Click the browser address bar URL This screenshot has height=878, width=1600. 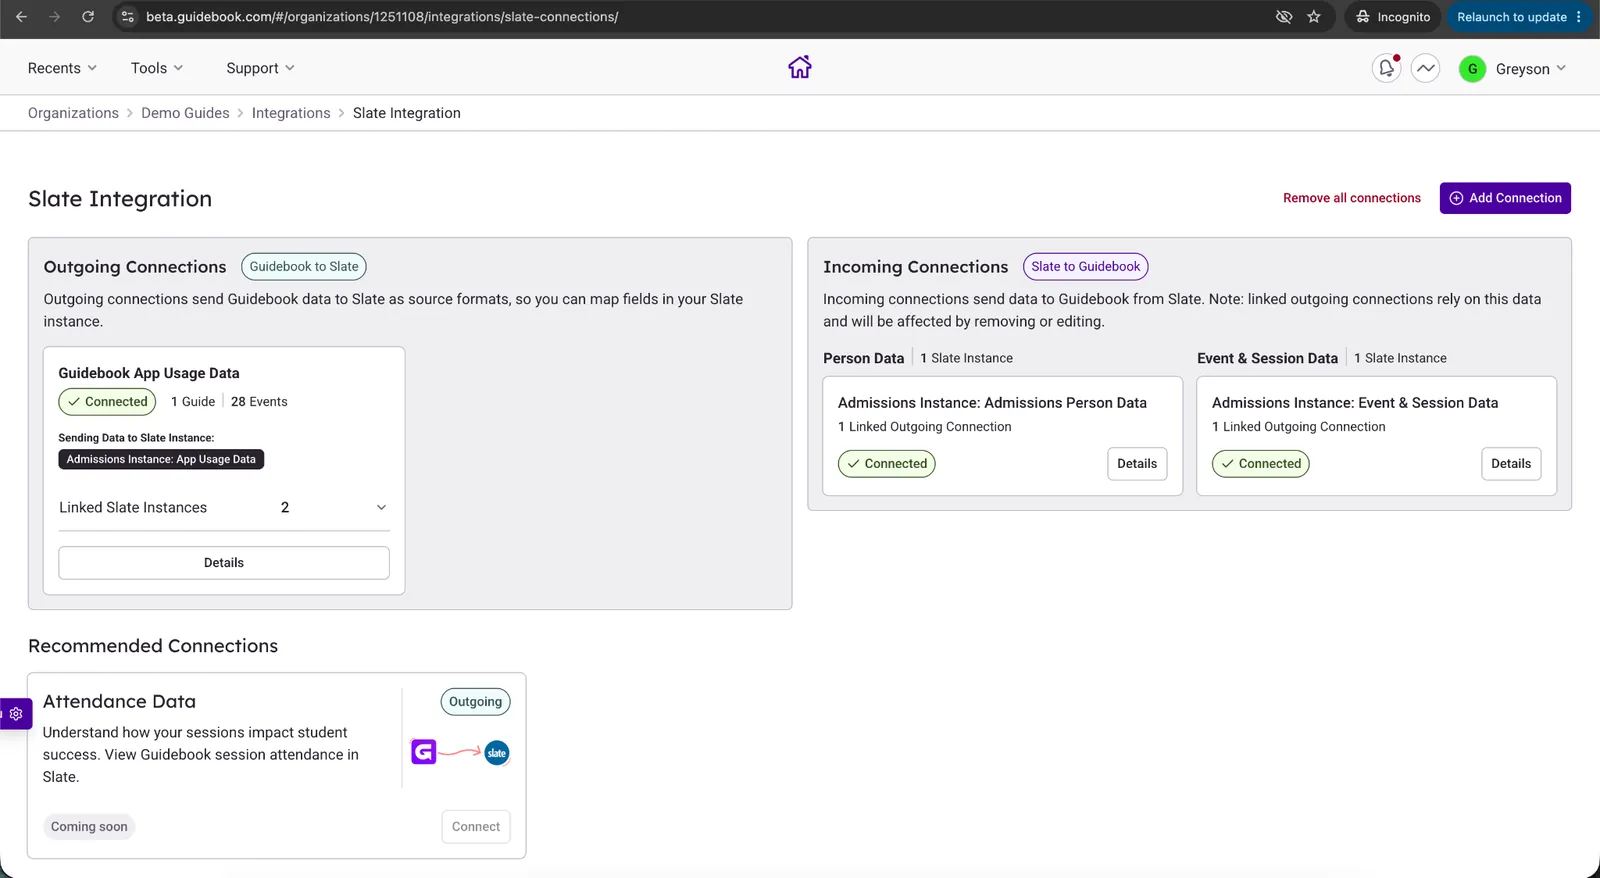[382, 17]
